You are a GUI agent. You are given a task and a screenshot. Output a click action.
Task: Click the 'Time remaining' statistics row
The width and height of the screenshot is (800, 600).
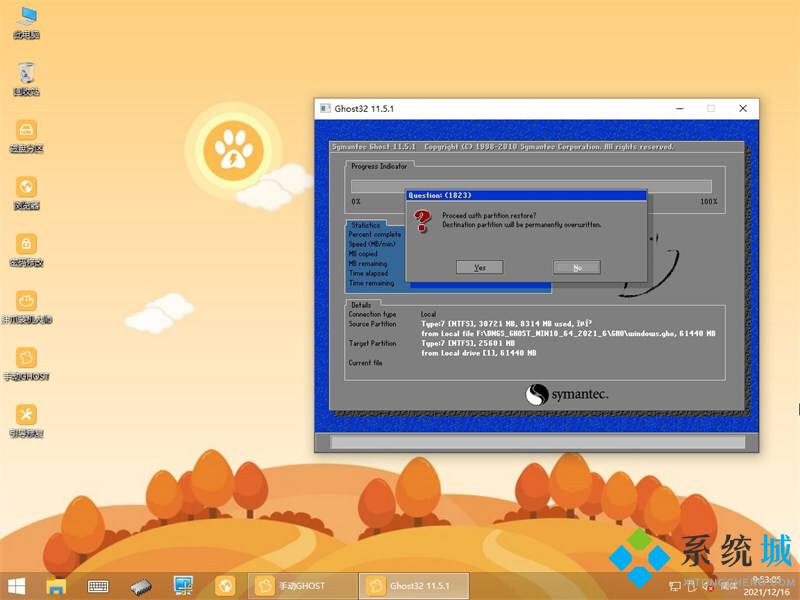371,283
